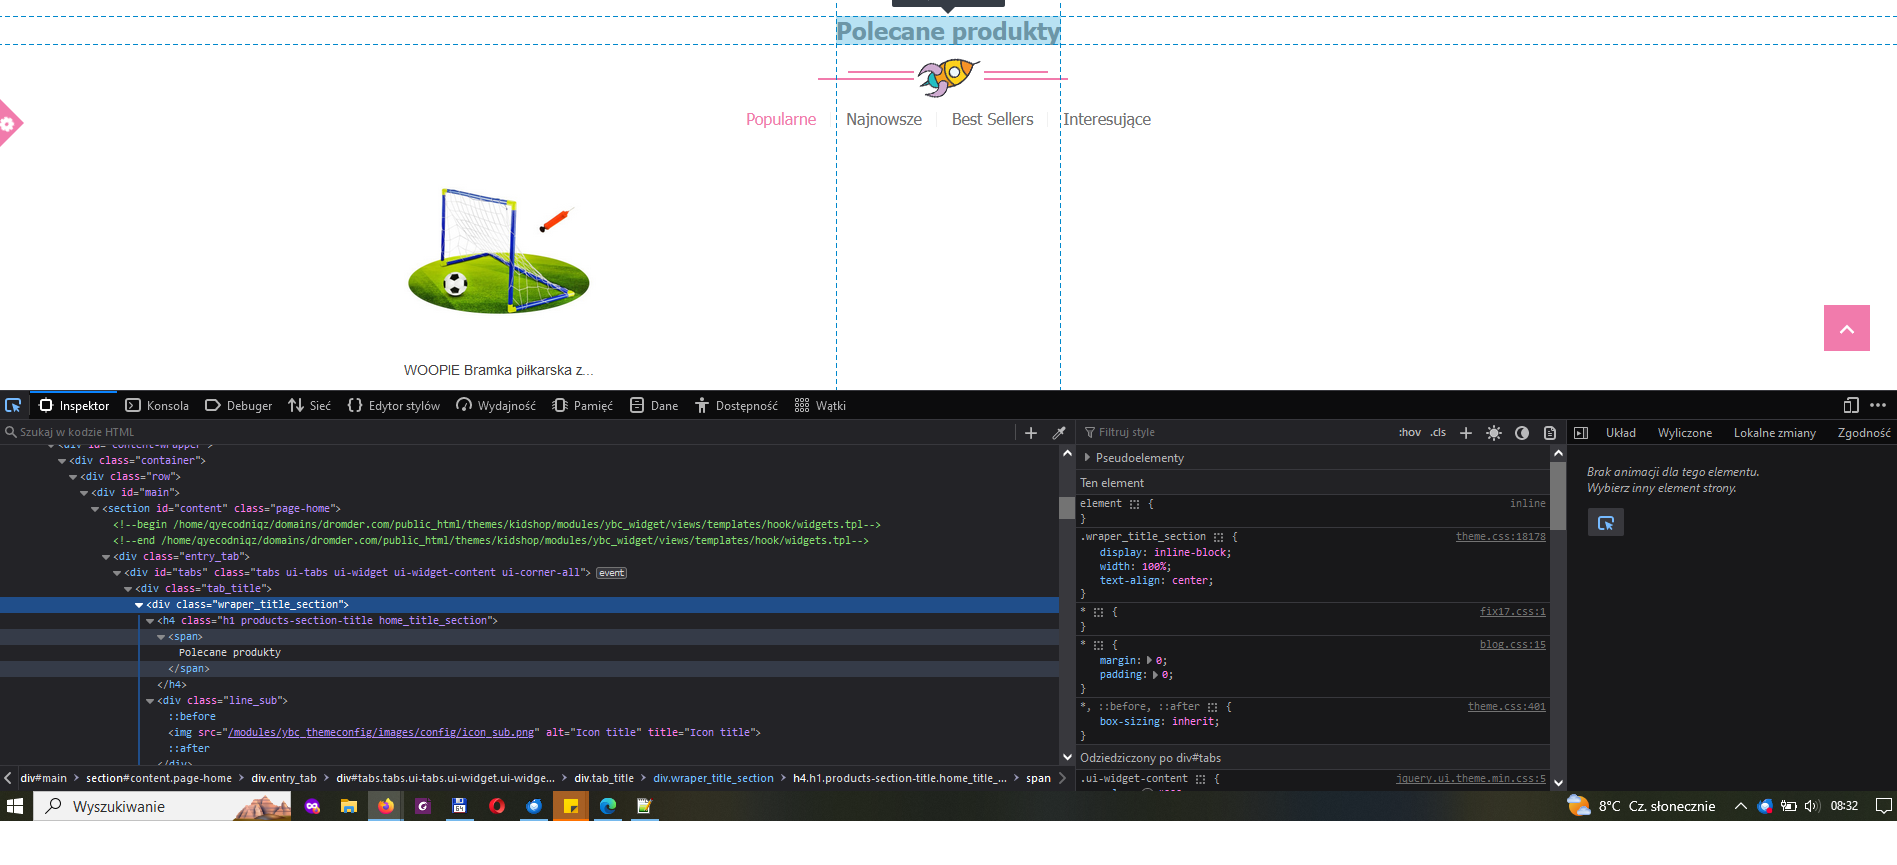Screen dimensions: 1897x865
Task: Click the Najnowsze product tab link
Action: pyautogui.click(x=884, y=119)
